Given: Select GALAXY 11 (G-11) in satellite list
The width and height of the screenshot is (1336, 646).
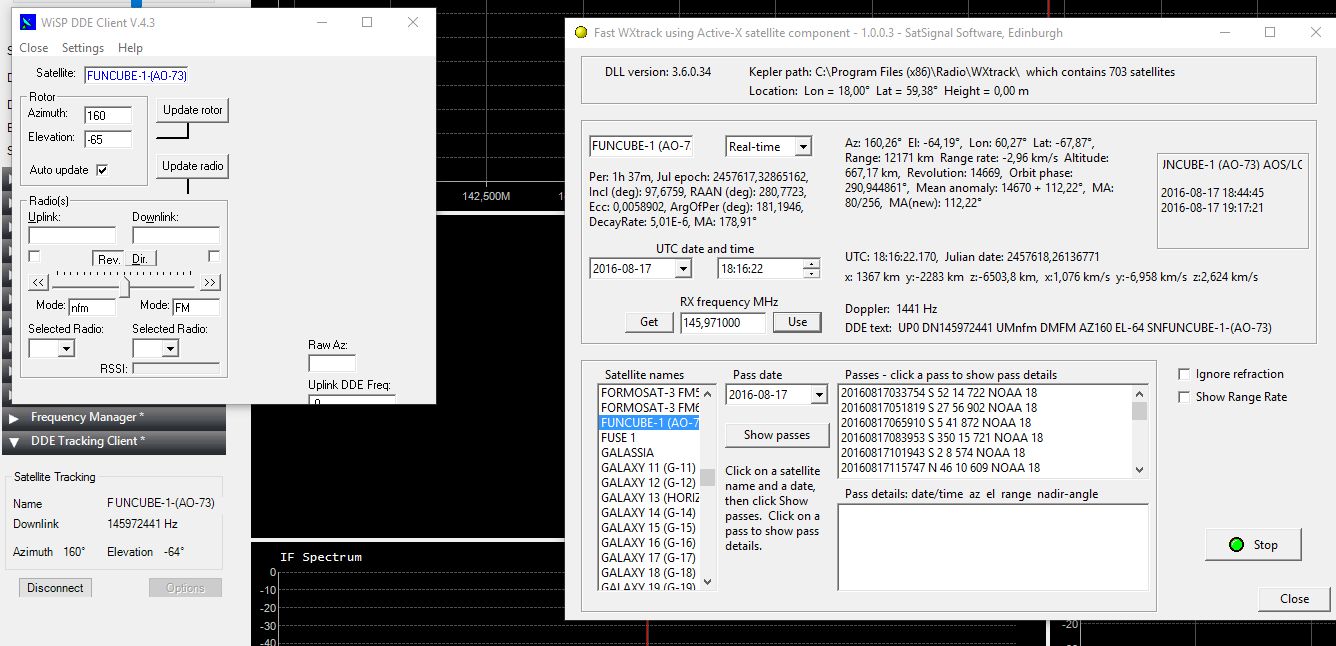Looking at the screenshot, I should tap(648, 468).
